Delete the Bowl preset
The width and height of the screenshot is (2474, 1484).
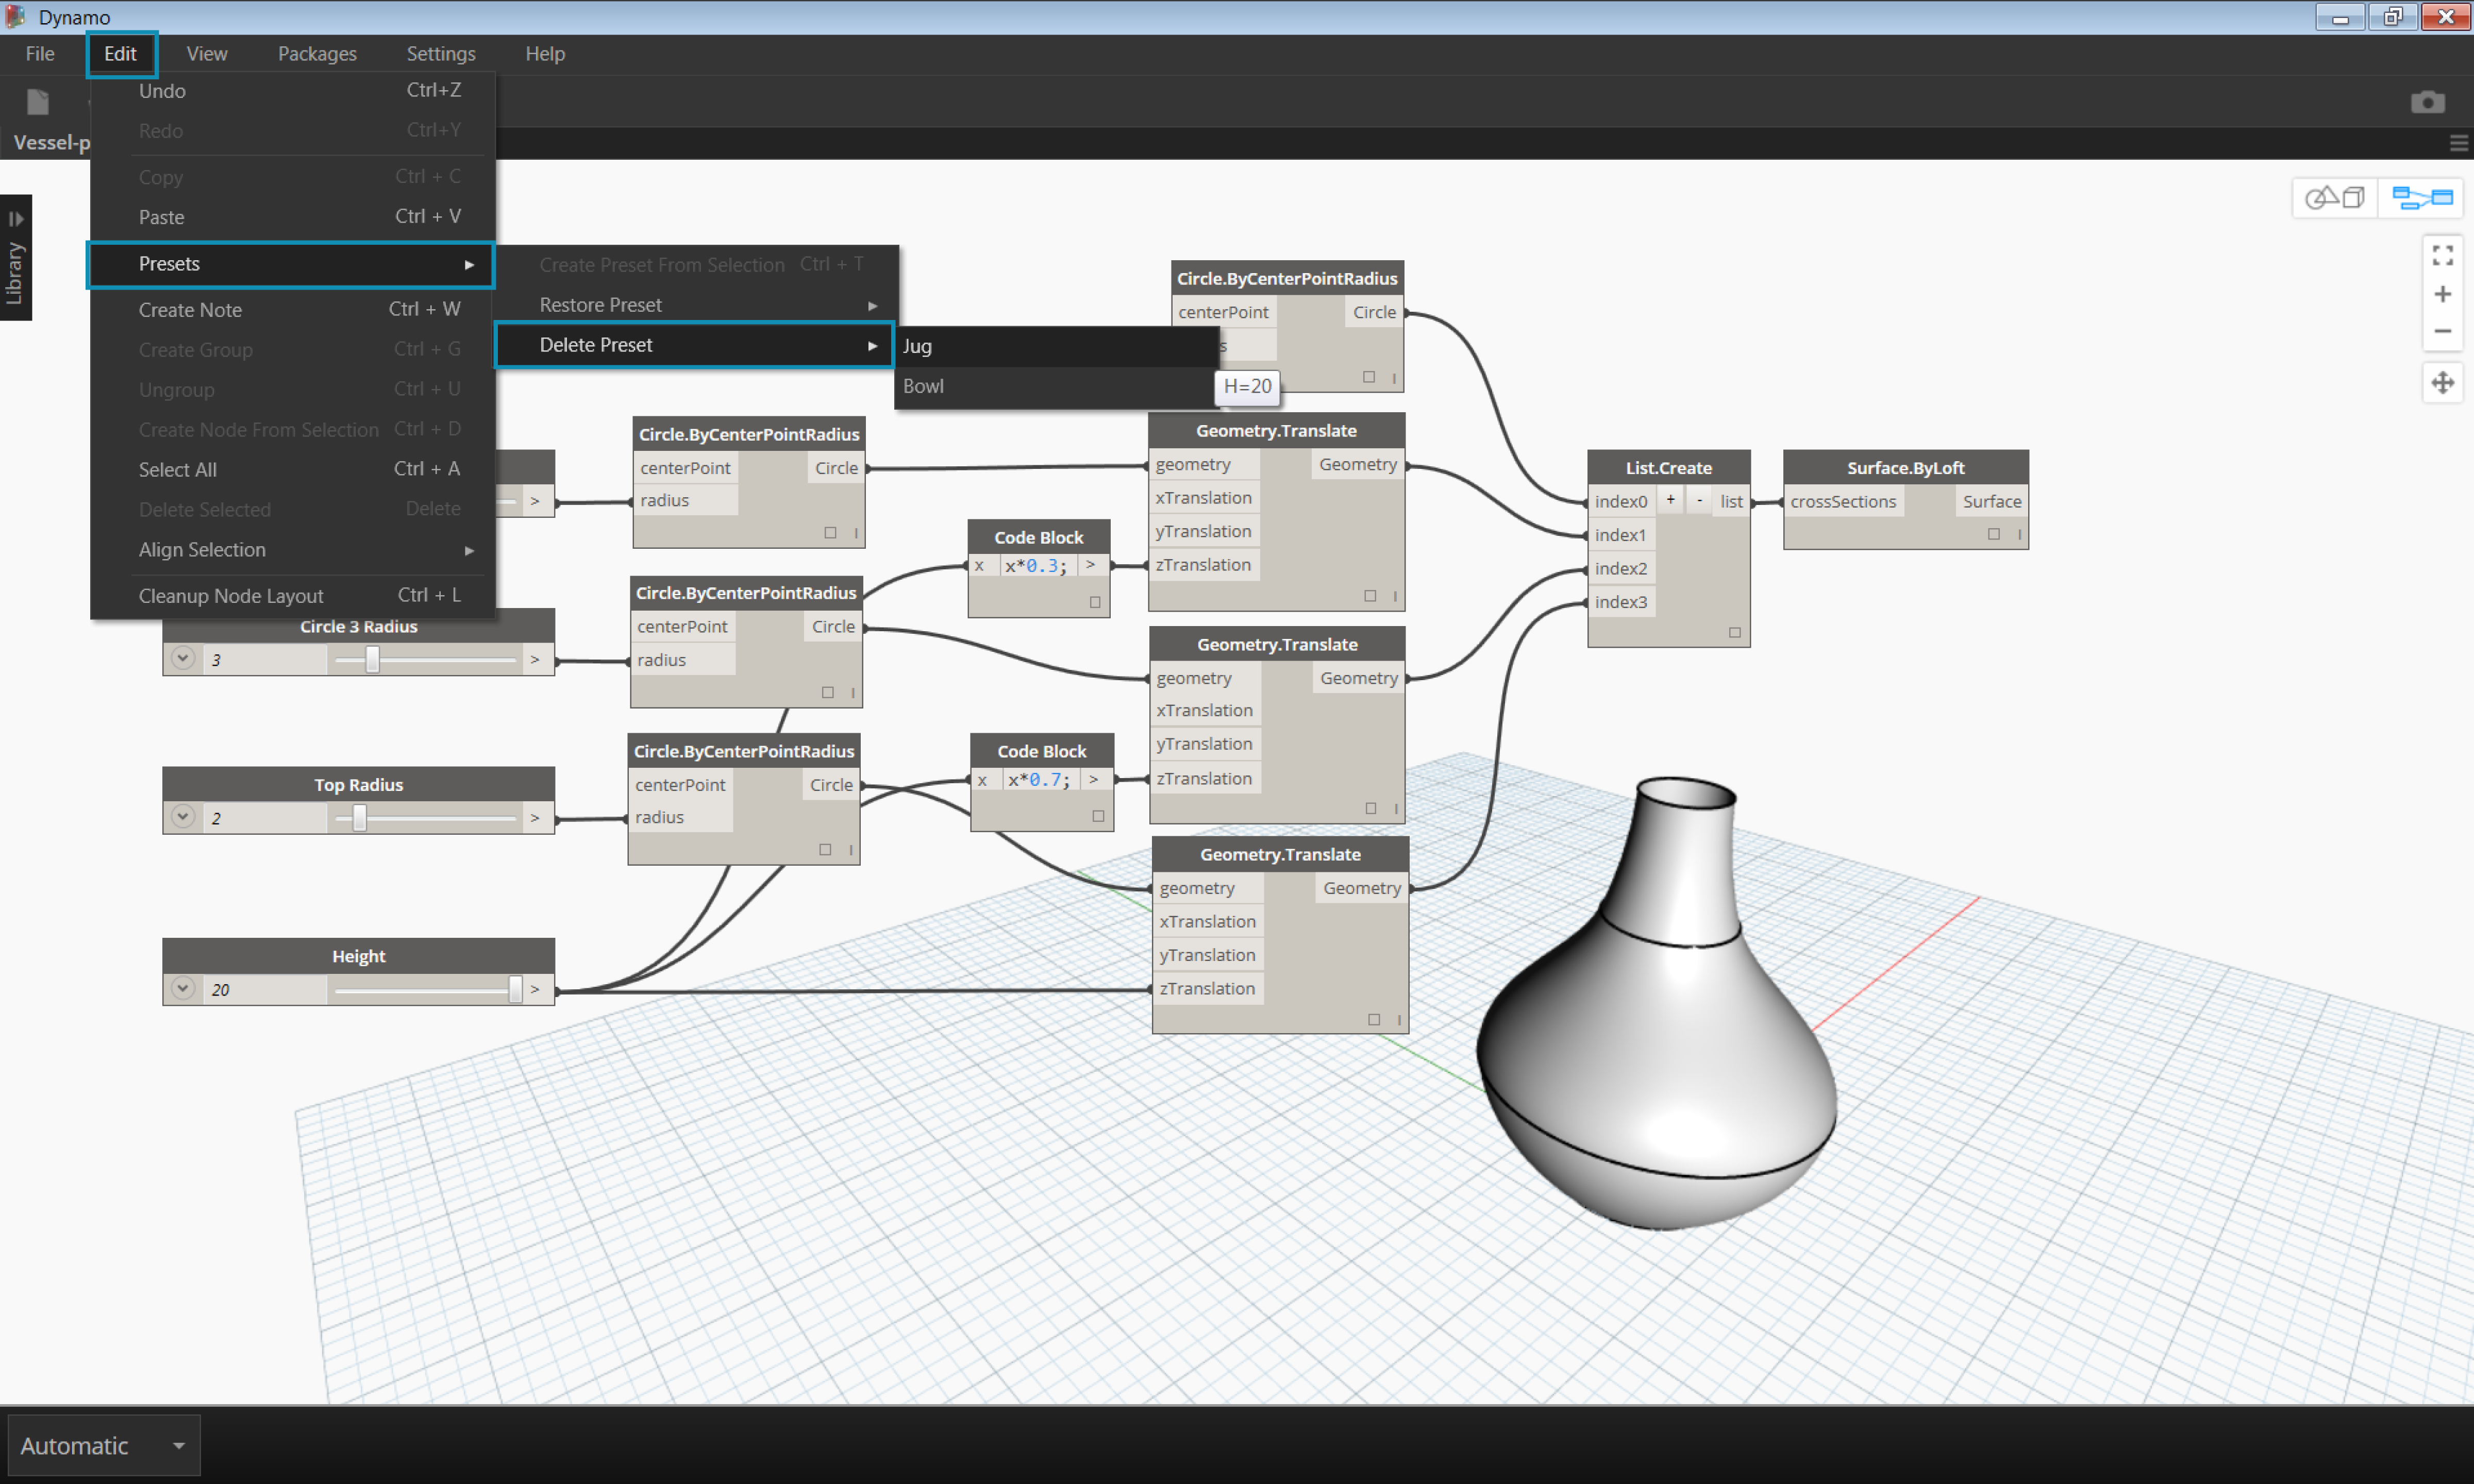point(1057,386)
